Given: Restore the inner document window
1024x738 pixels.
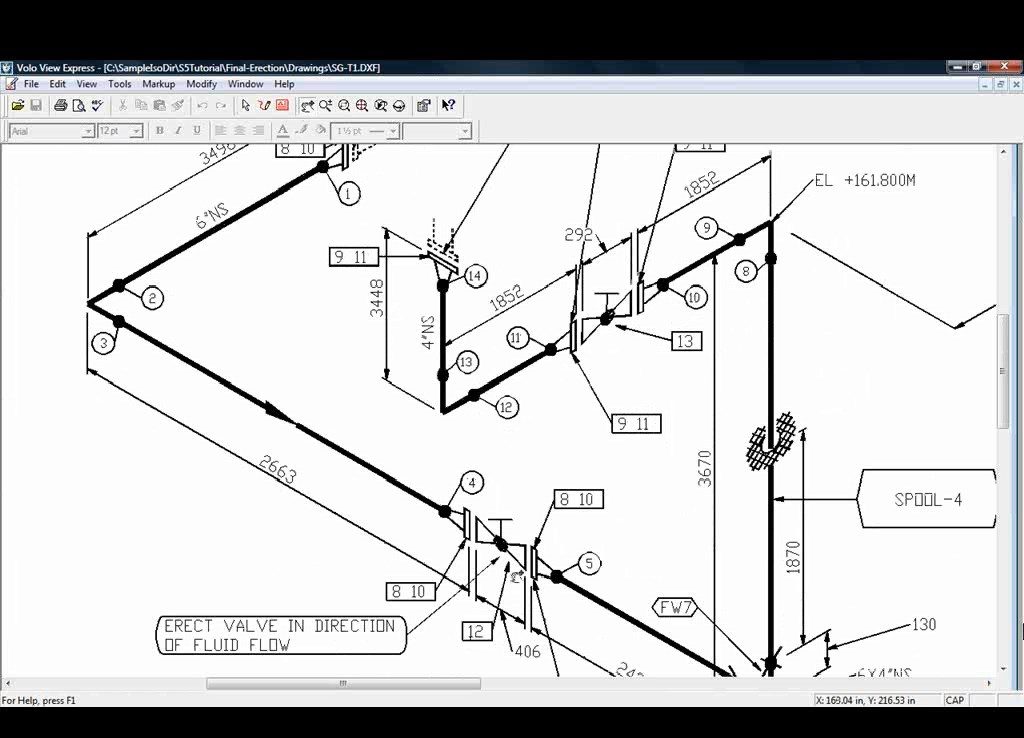Looking at the screenshot, I should tap(1000, 84).
